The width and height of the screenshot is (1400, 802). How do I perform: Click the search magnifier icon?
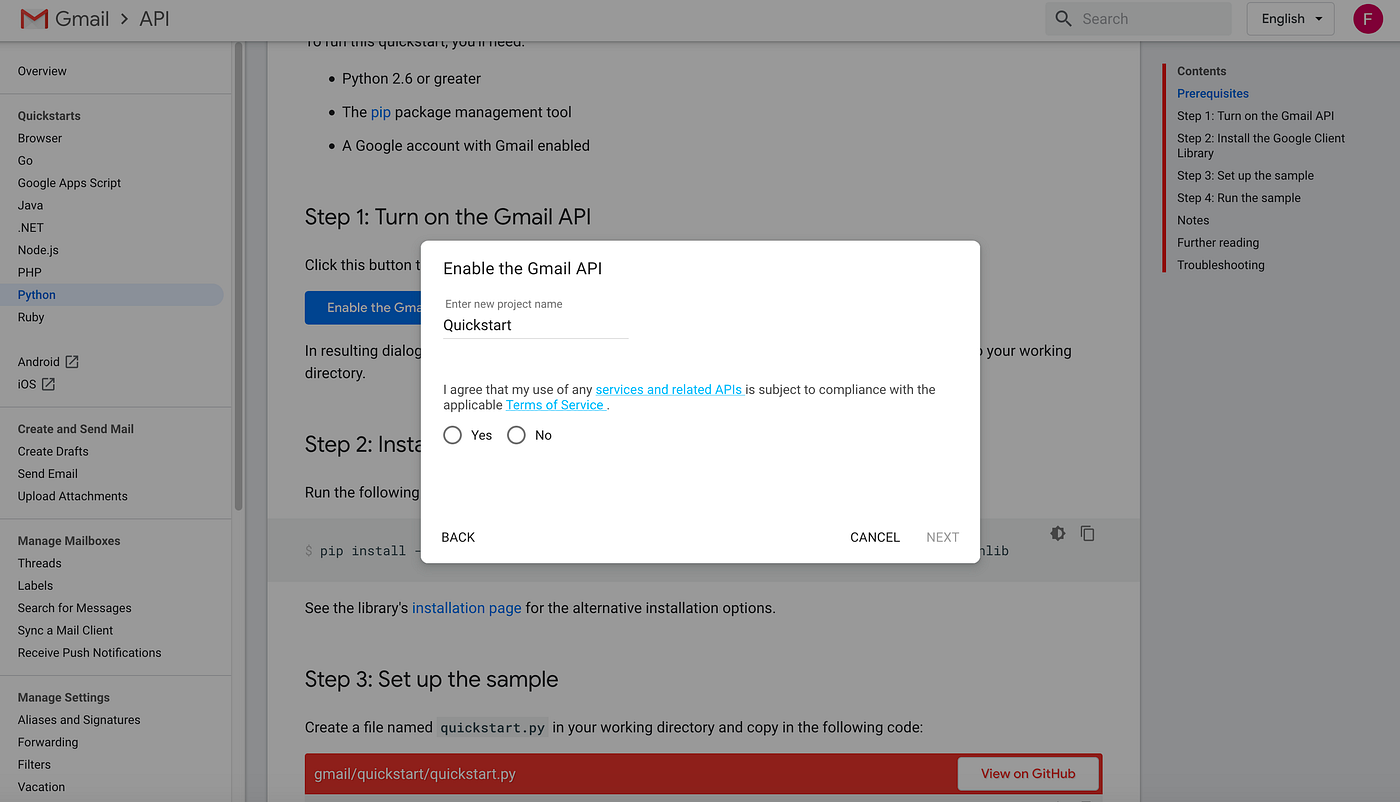tap(1063, 19)
